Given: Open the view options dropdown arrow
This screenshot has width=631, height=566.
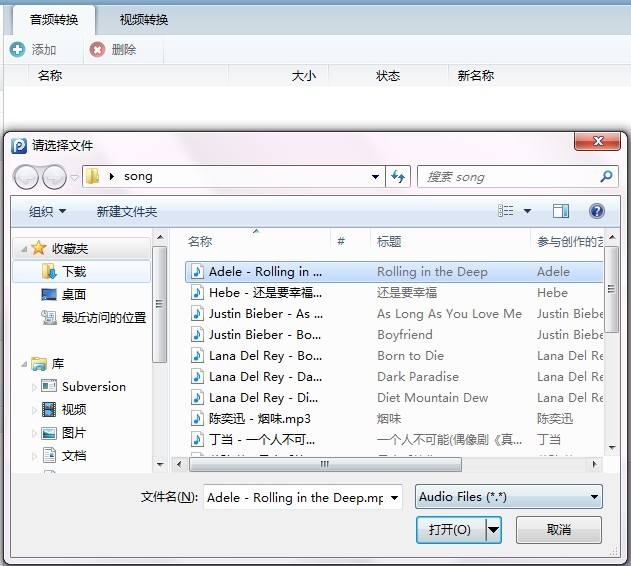Looking at the screenshot, I should [x=527, y=211].
